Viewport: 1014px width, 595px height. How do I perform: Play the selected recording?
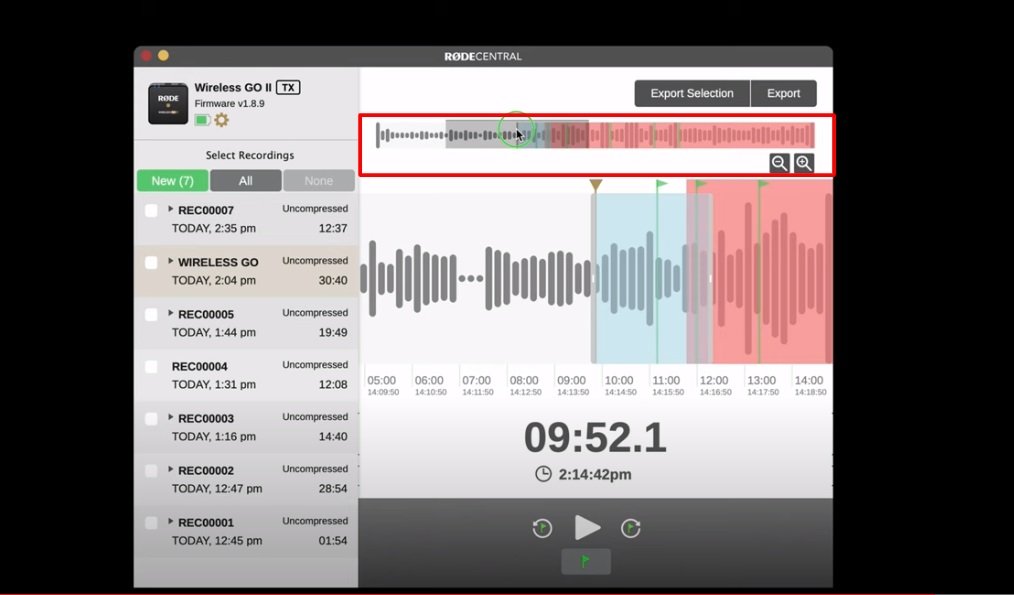point(587,528)
